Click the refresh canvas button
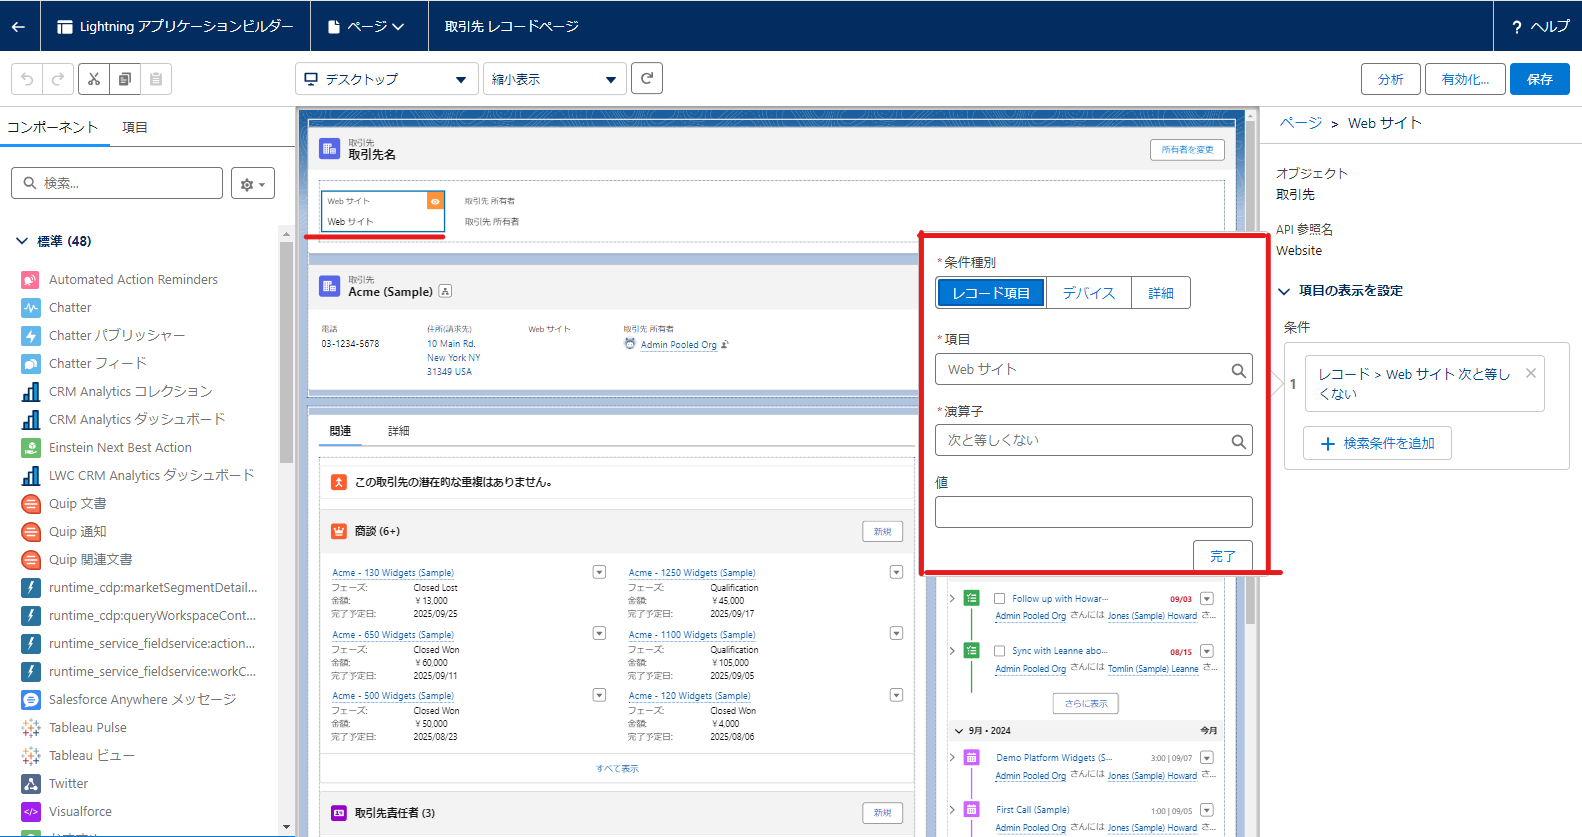Screen dimensions: 1582x837 click(x=647, y=78)
